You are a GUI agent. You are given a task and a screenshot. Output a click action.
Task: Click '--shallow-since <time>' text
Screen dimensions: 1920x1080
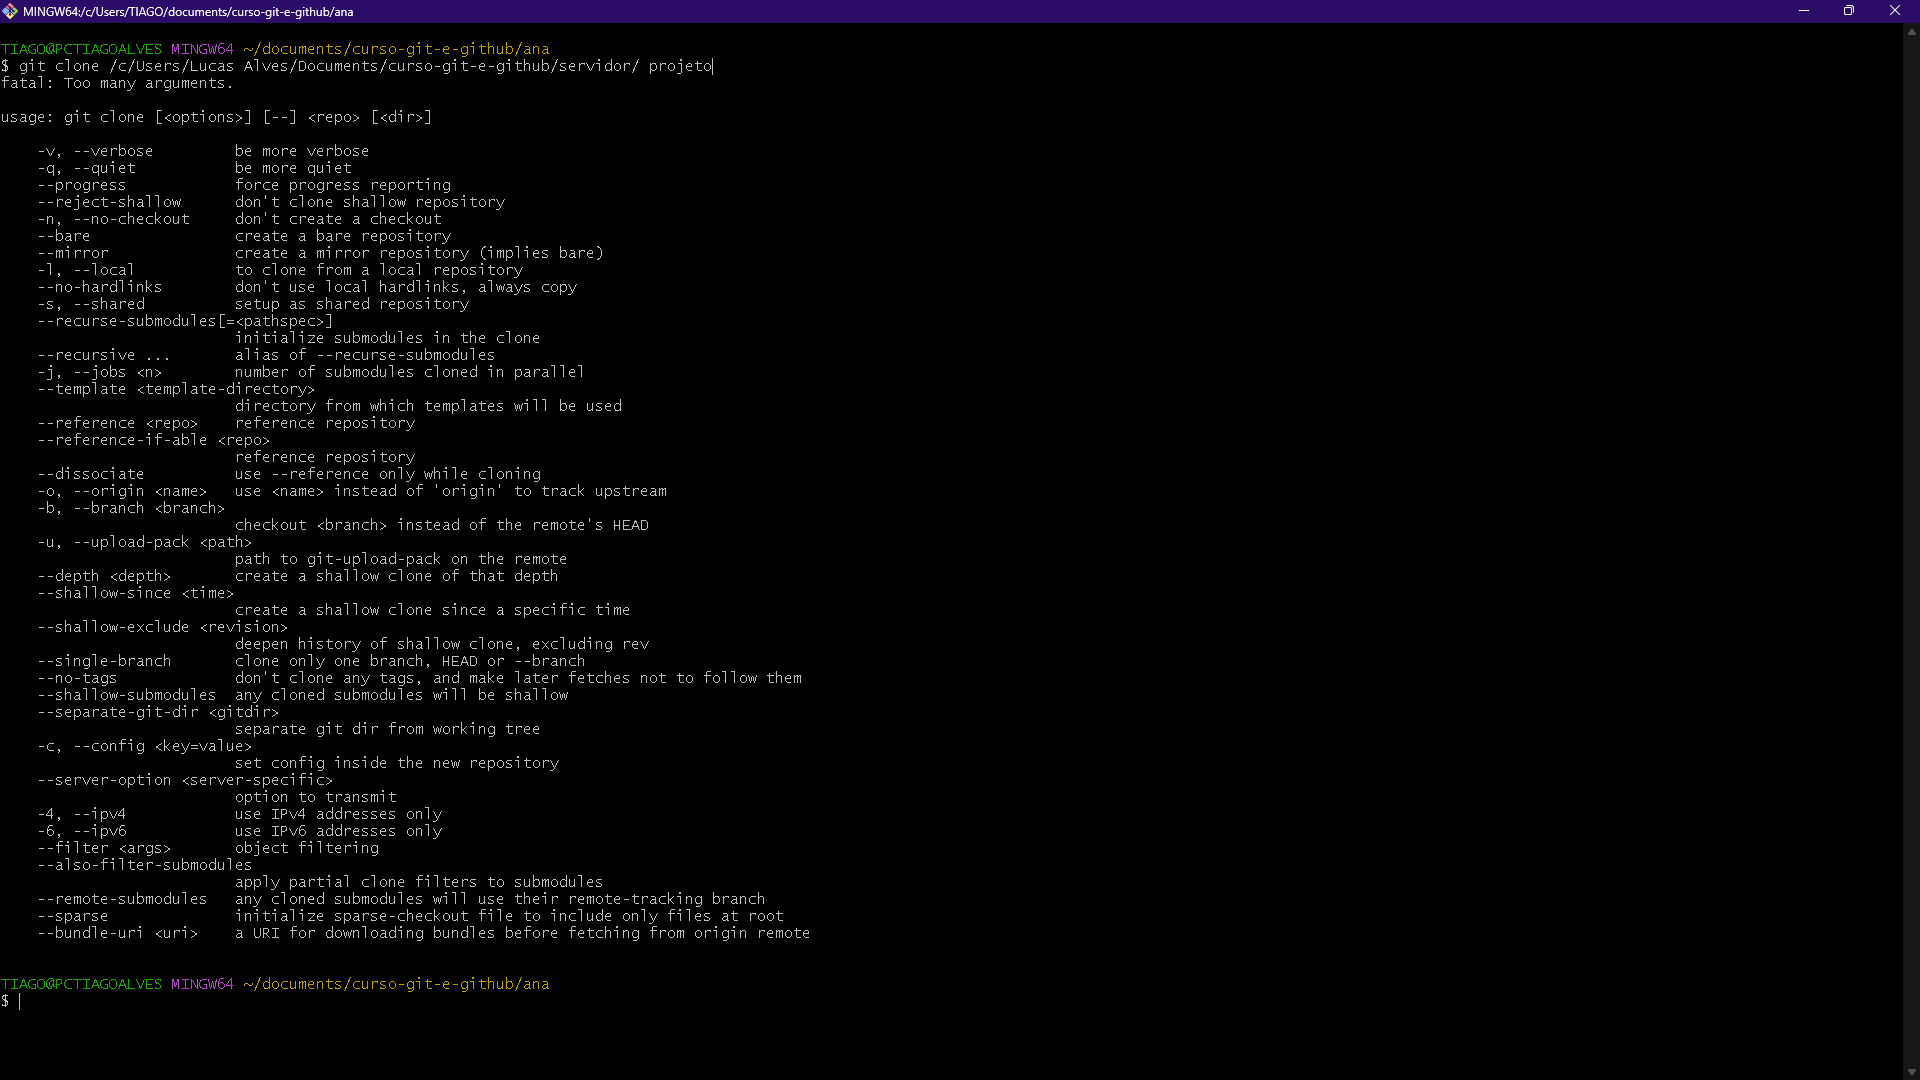point(136,593)
